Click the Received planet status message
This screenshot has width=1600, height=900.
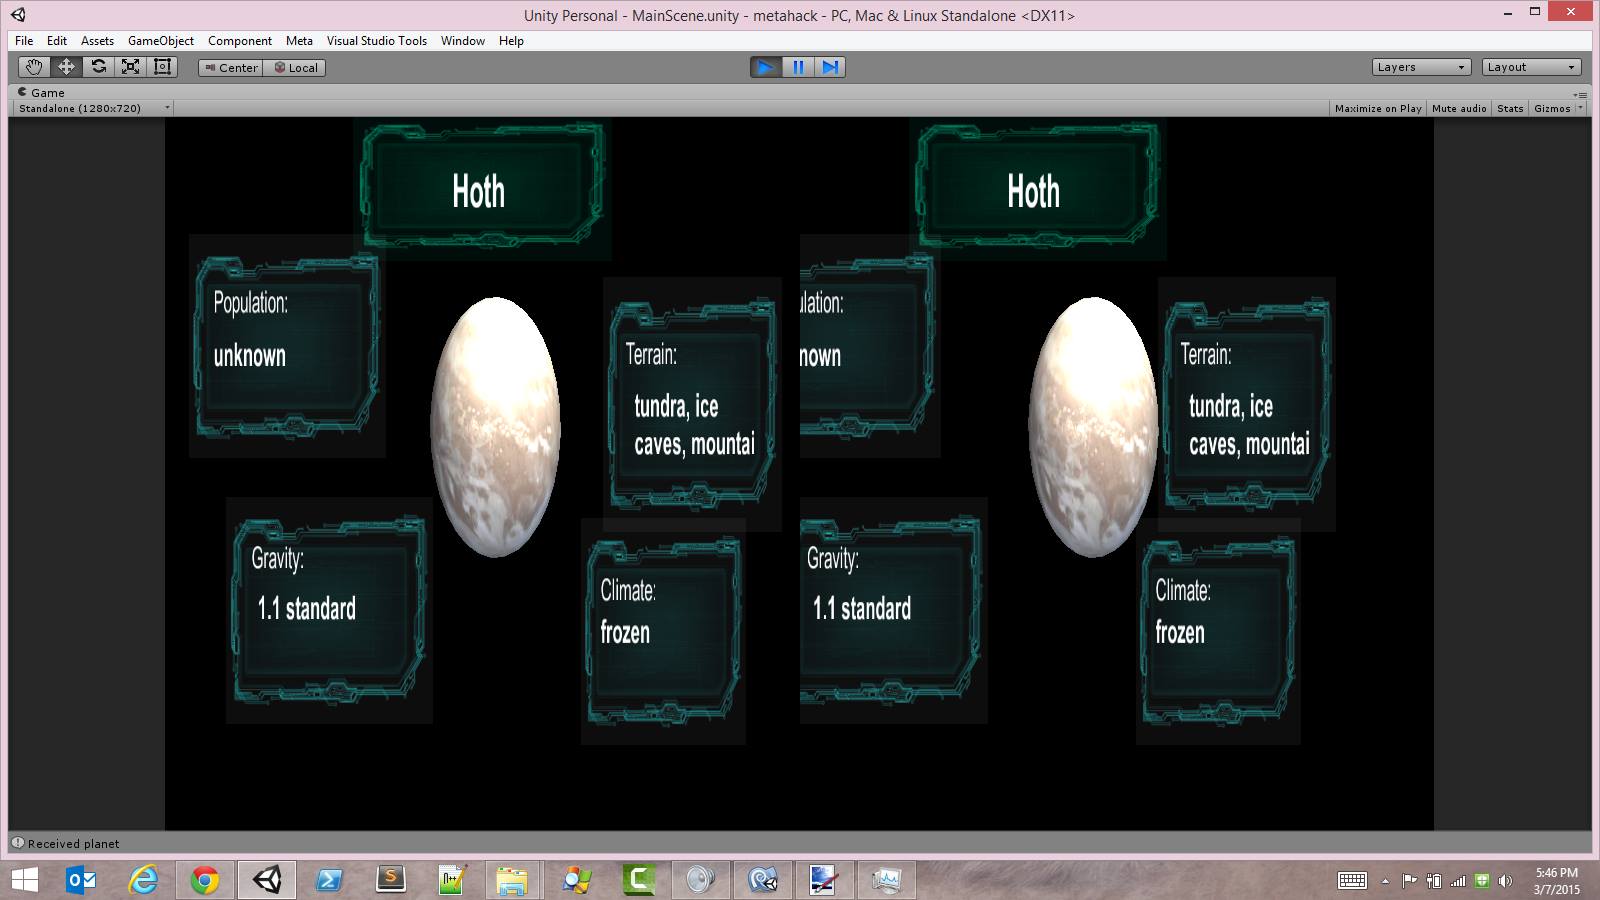(74, 844)
